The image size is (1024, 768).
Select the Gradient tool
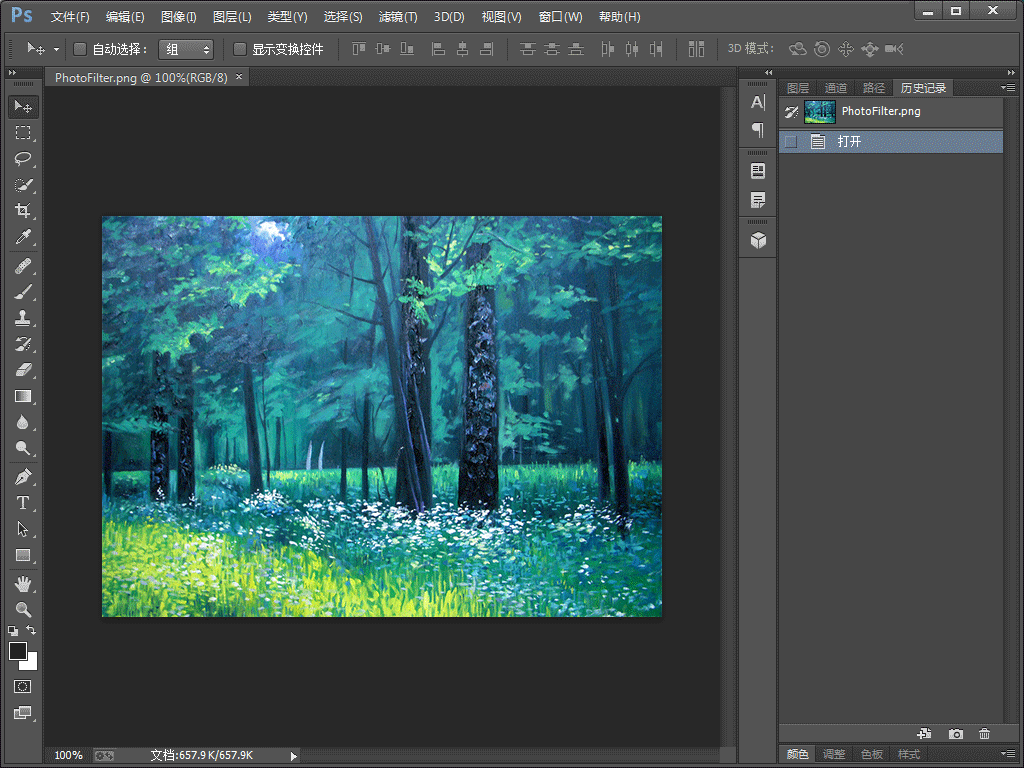click(x=23, y=396)
